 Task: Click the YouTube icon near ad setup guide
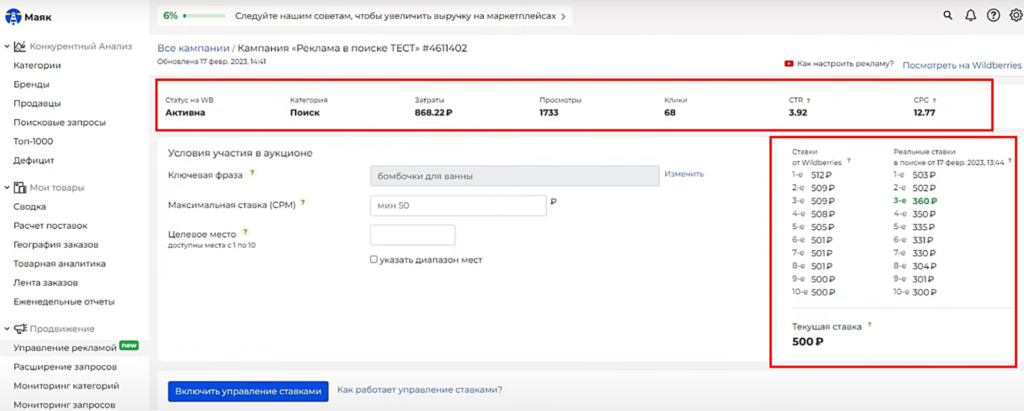point(789,63)
